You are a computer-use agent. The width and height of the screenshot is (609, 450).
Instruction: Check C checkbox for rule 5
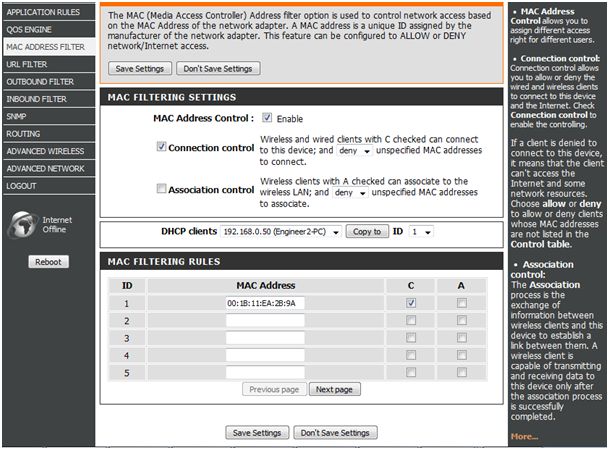(411, 372)
